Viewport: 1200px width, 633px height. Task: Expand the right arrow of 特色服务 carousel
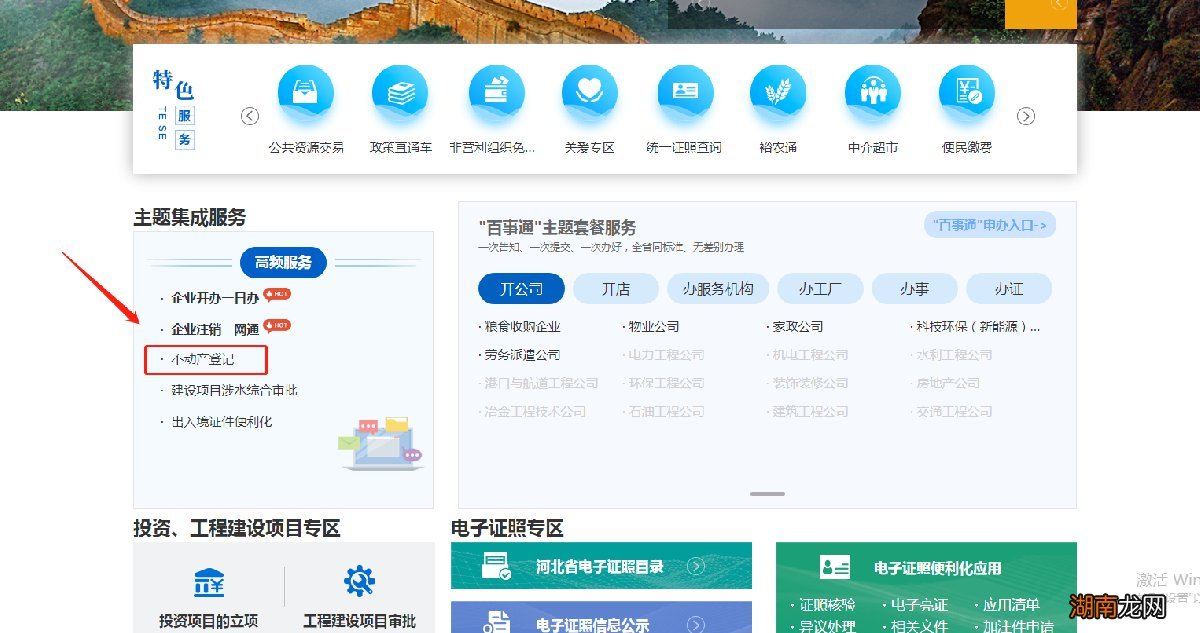click(x=1026, y=116)
